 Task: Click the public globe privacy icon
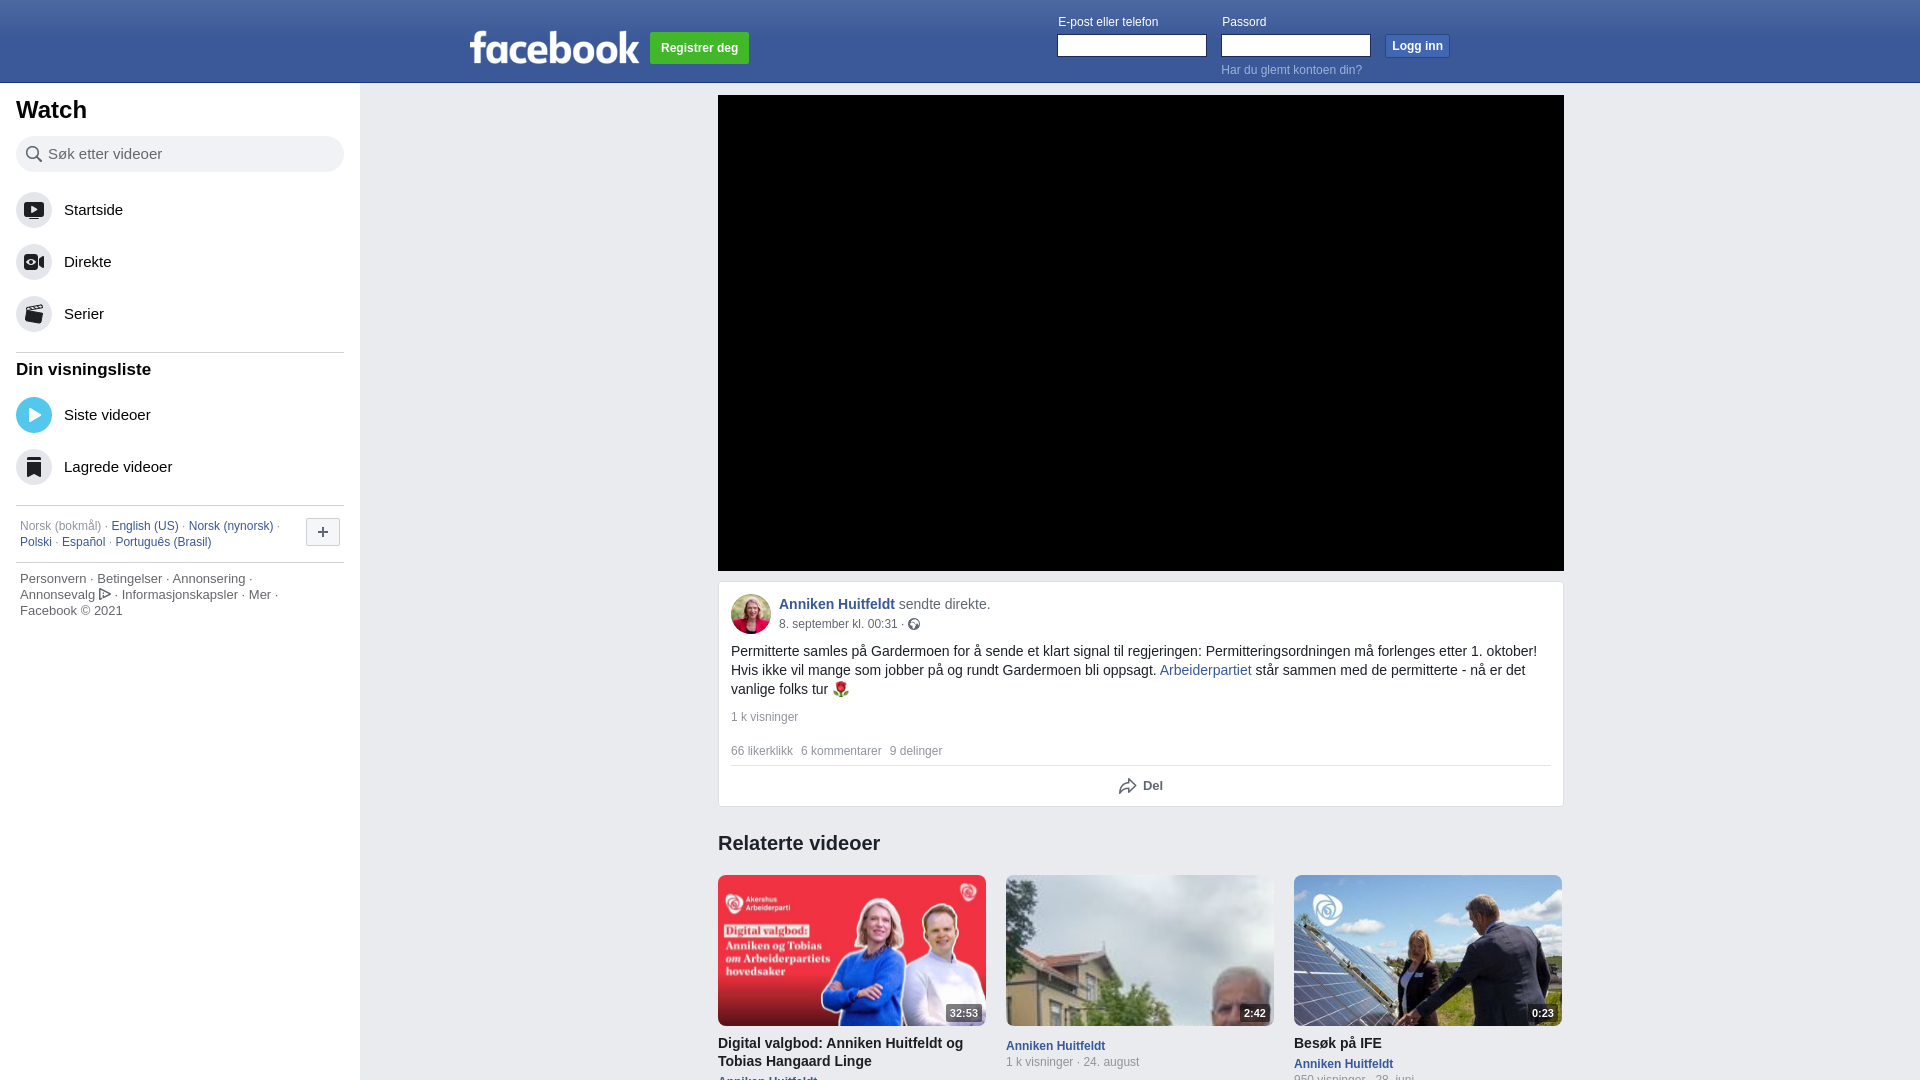(914, 624)
